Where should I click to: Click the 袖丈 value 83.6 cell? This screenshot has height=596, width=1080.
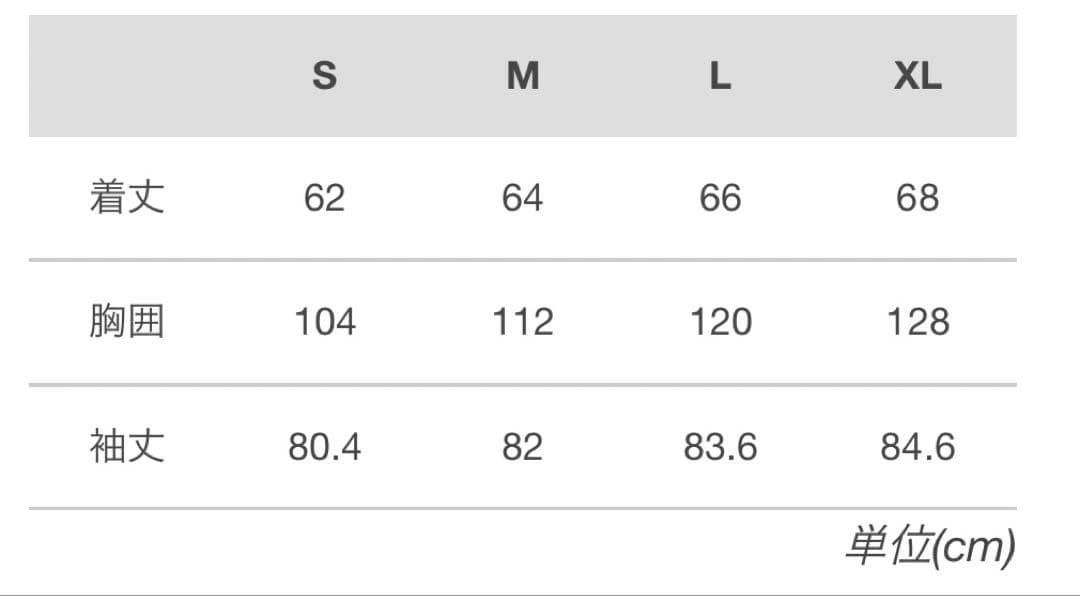coord(720,447)
